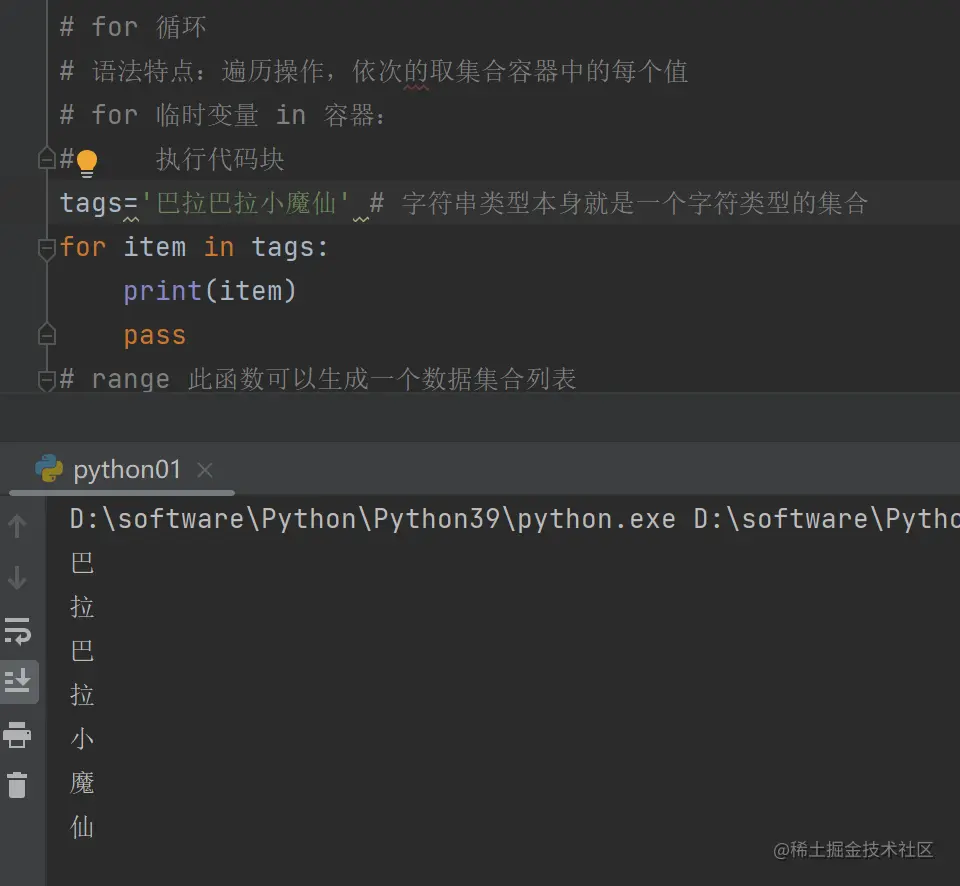
Task: Click the comment '# for 循环'
Action: 133,27
